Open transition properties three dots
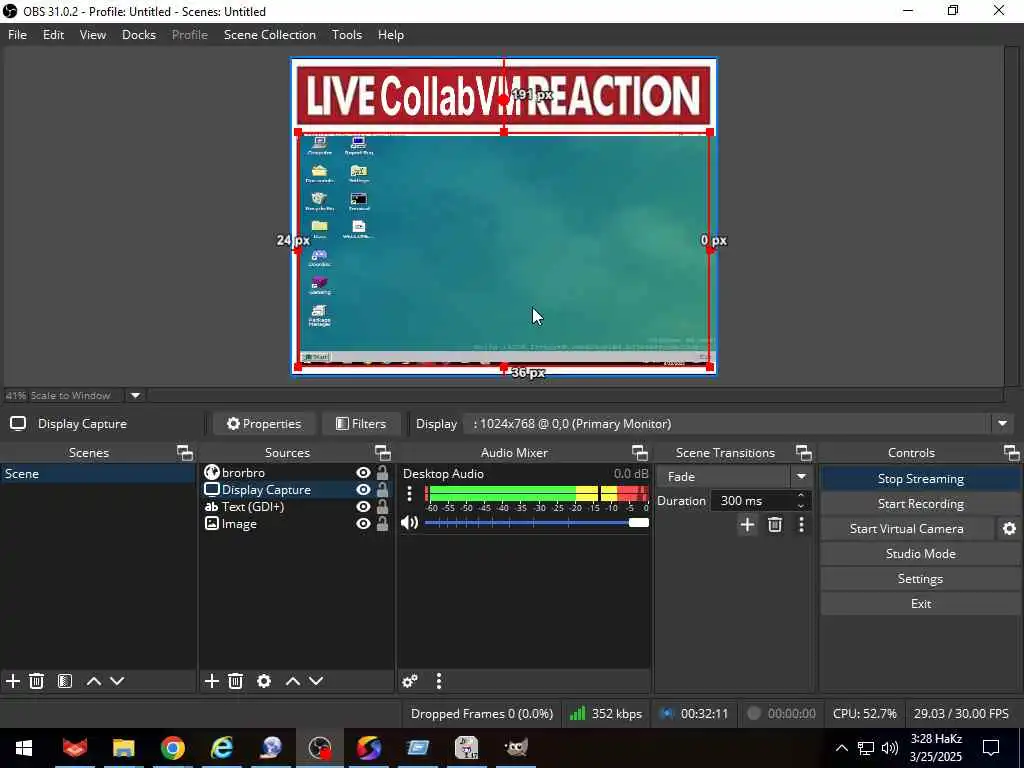This screenshot has height=768, width=1024. tap(801, 524)
